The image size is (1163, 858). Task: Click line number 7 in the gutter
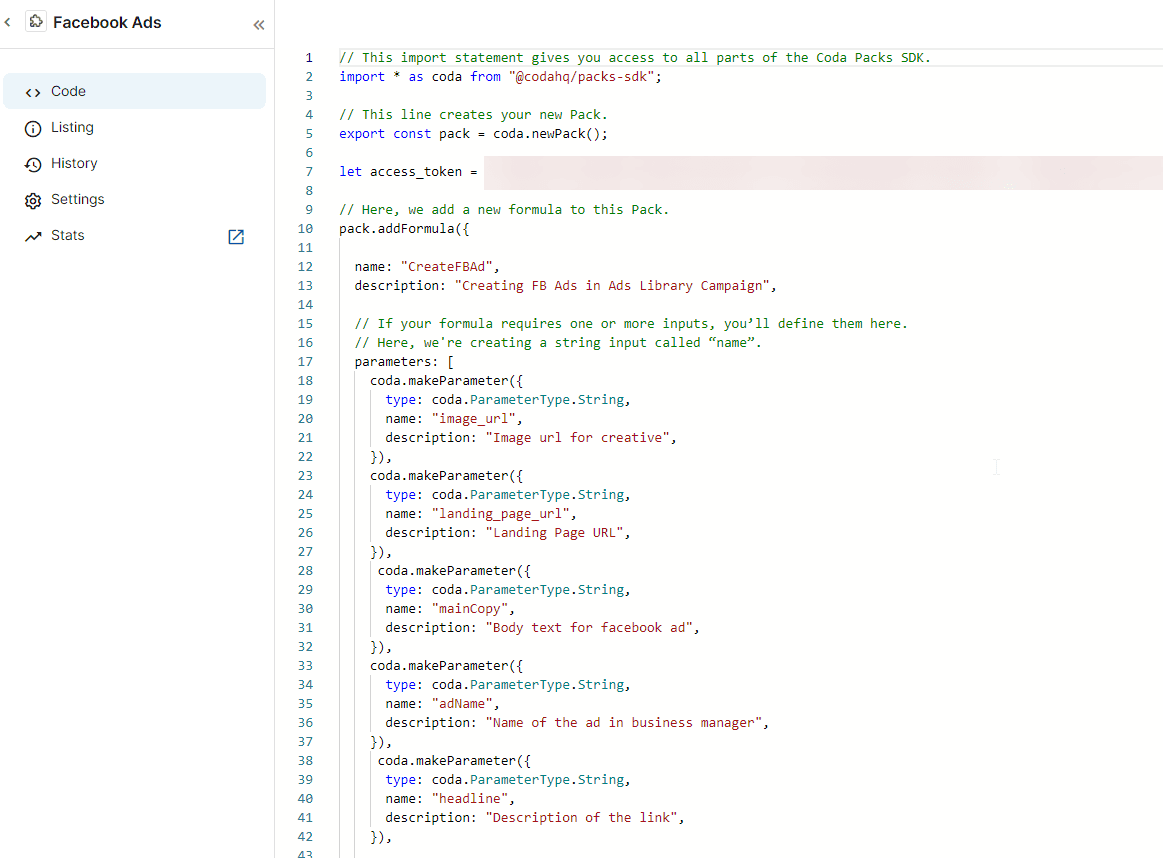(309, 172)
